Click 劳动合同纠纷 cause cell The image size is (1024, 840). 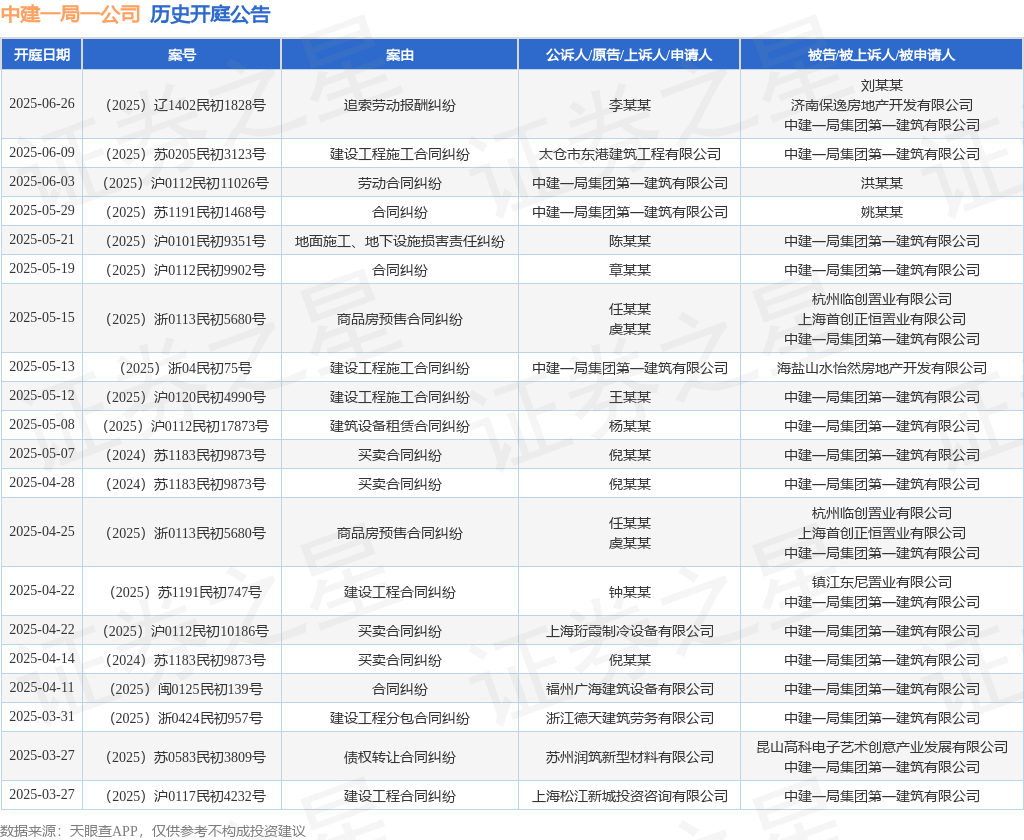(x=400, y=183)
